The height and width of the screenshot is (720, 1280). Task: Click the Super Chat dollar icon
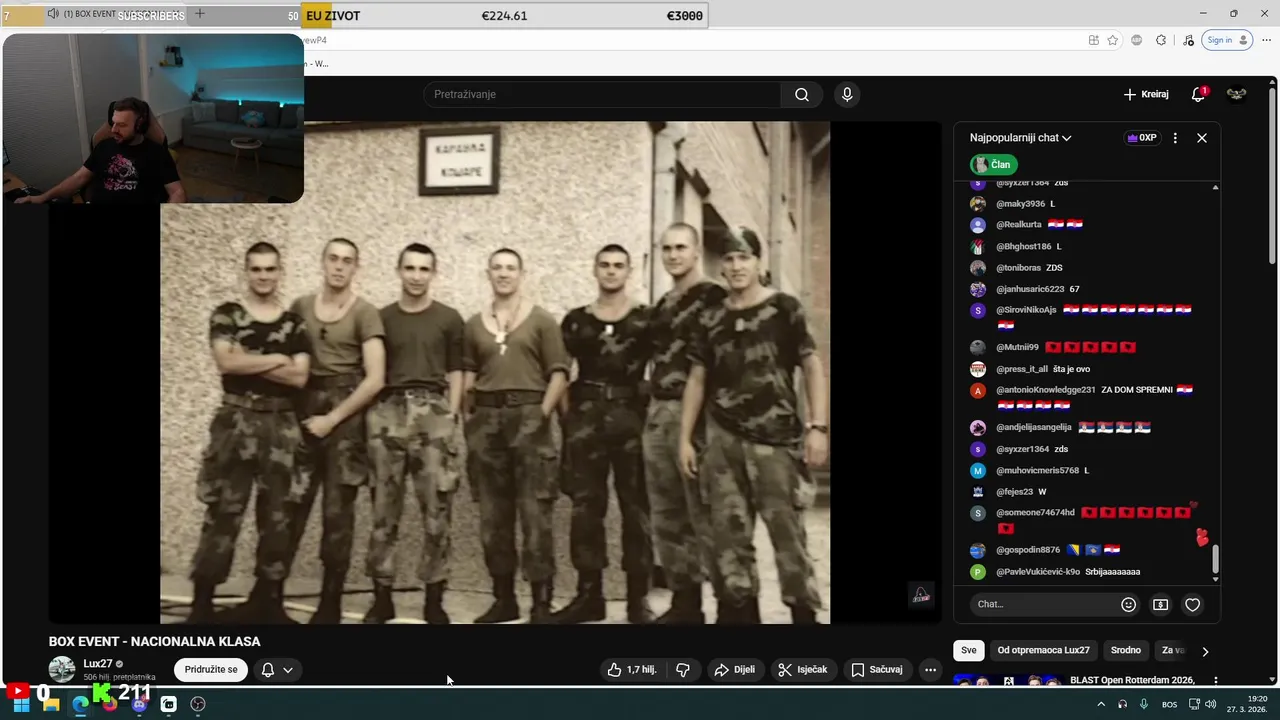(1160, 604)
